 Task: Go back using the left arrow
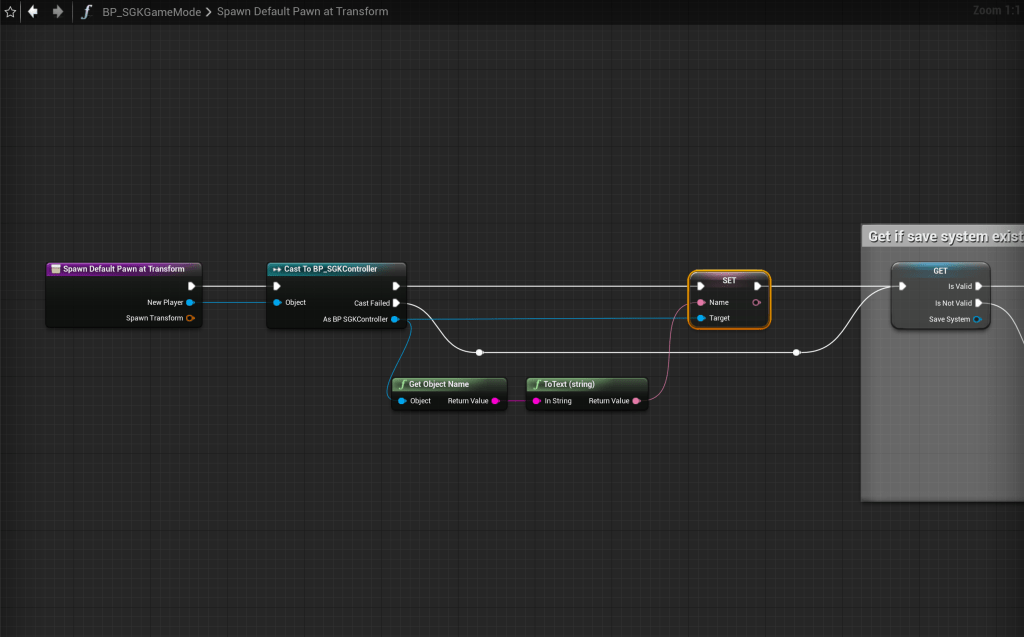(x=33, y=12)
